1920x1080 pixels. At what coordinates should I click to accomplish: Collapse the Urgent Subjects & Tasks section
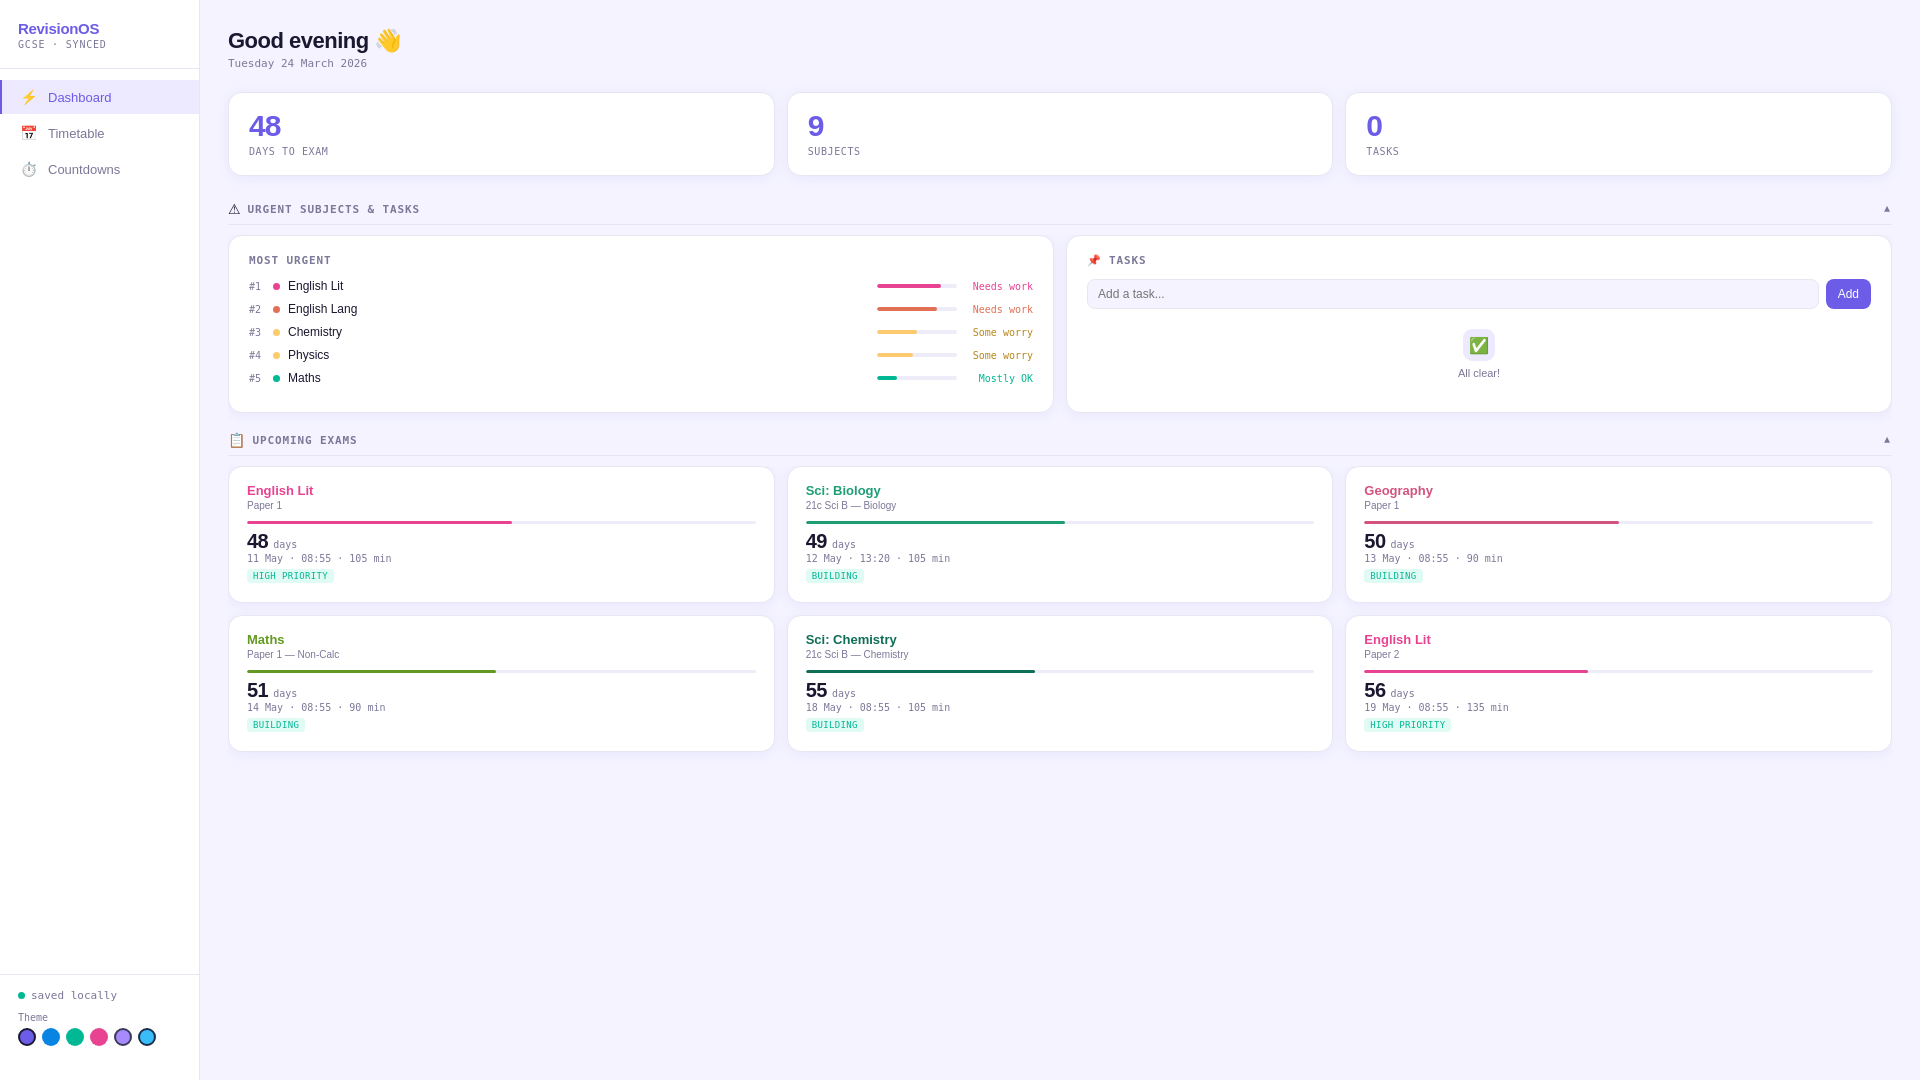pos(1886,209)
